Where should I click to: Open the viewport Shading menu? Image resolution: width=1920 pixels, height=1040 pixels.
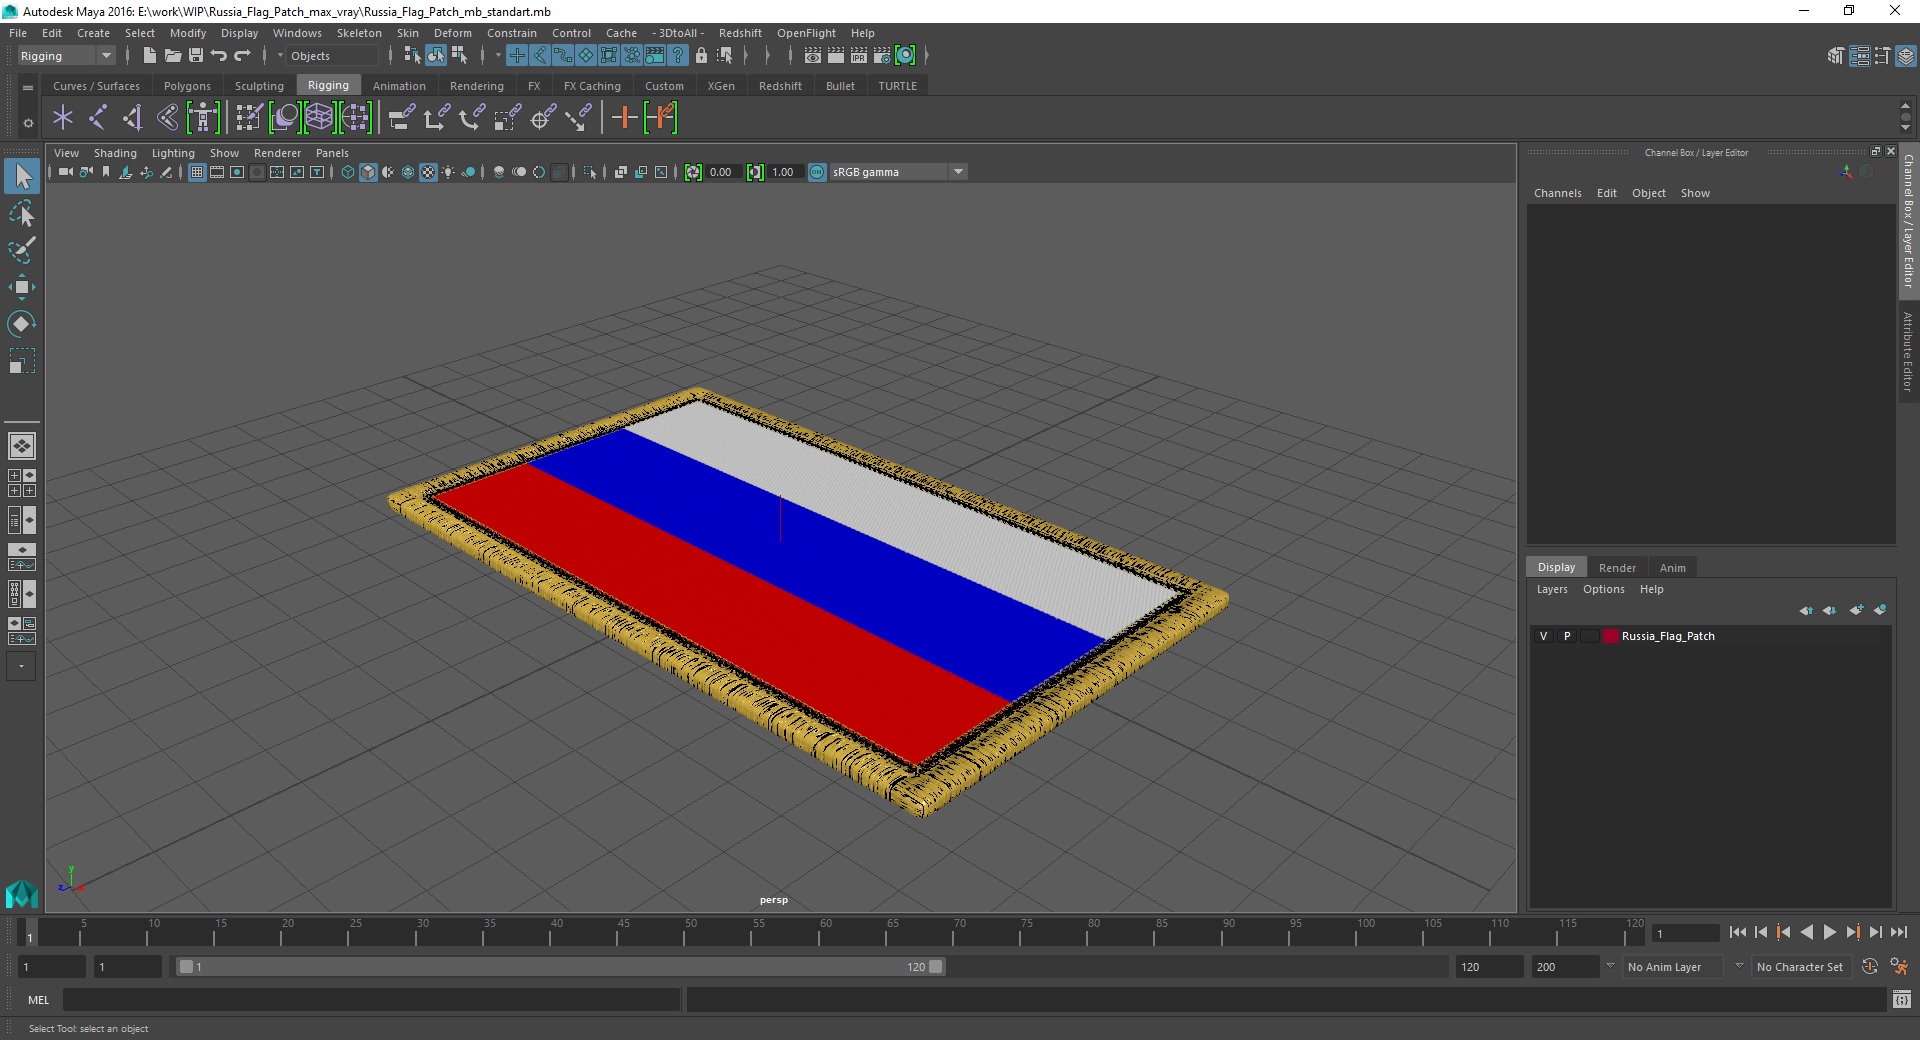[115, 153]
